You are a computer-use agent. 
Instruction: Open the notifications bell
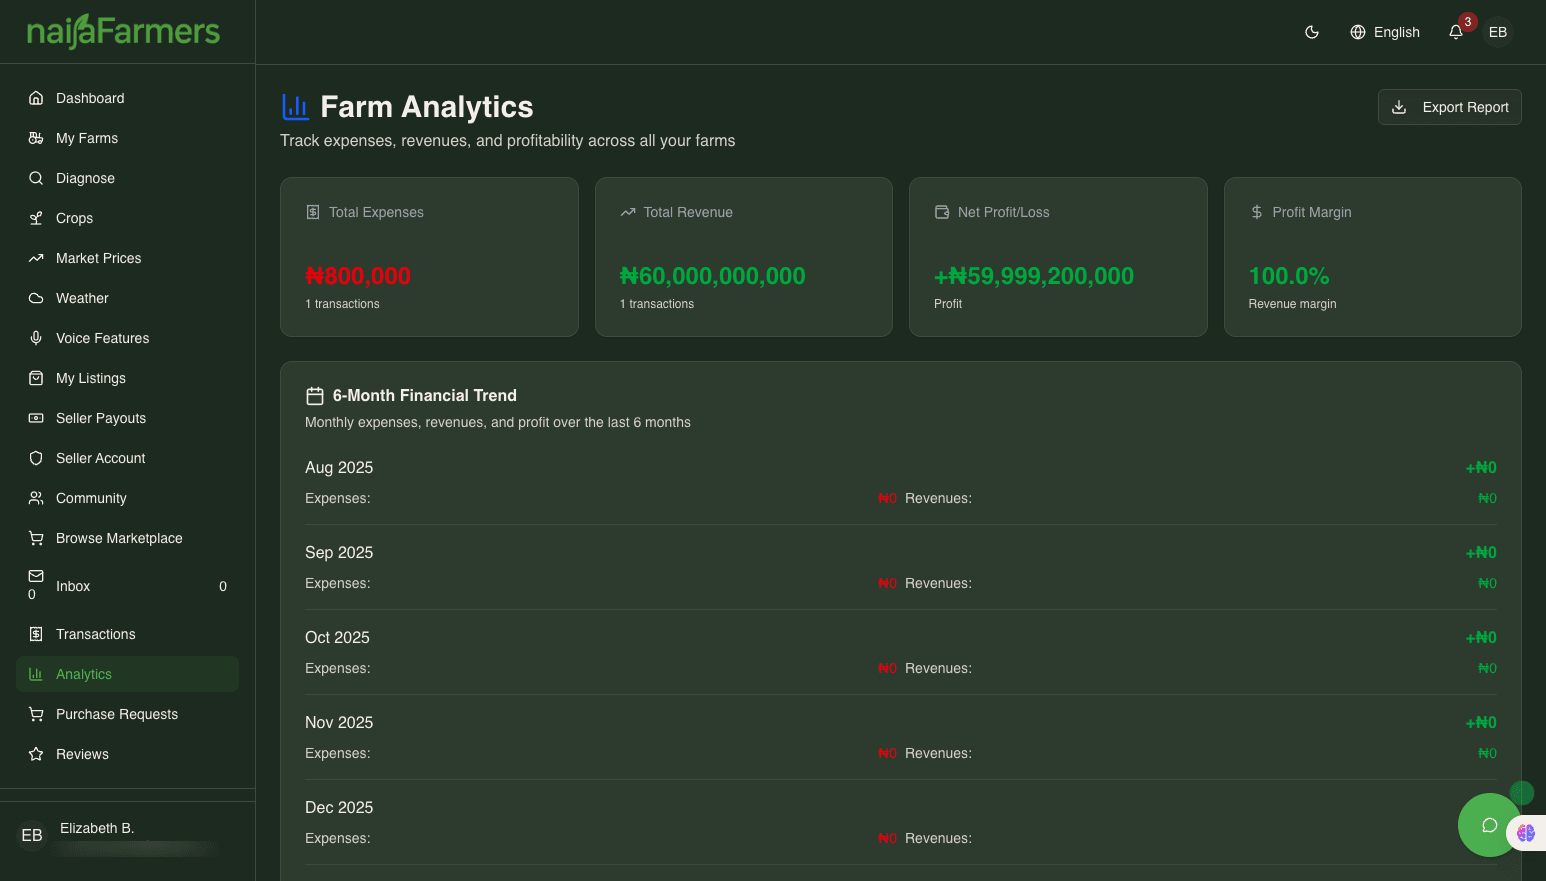click(1456, 32)
